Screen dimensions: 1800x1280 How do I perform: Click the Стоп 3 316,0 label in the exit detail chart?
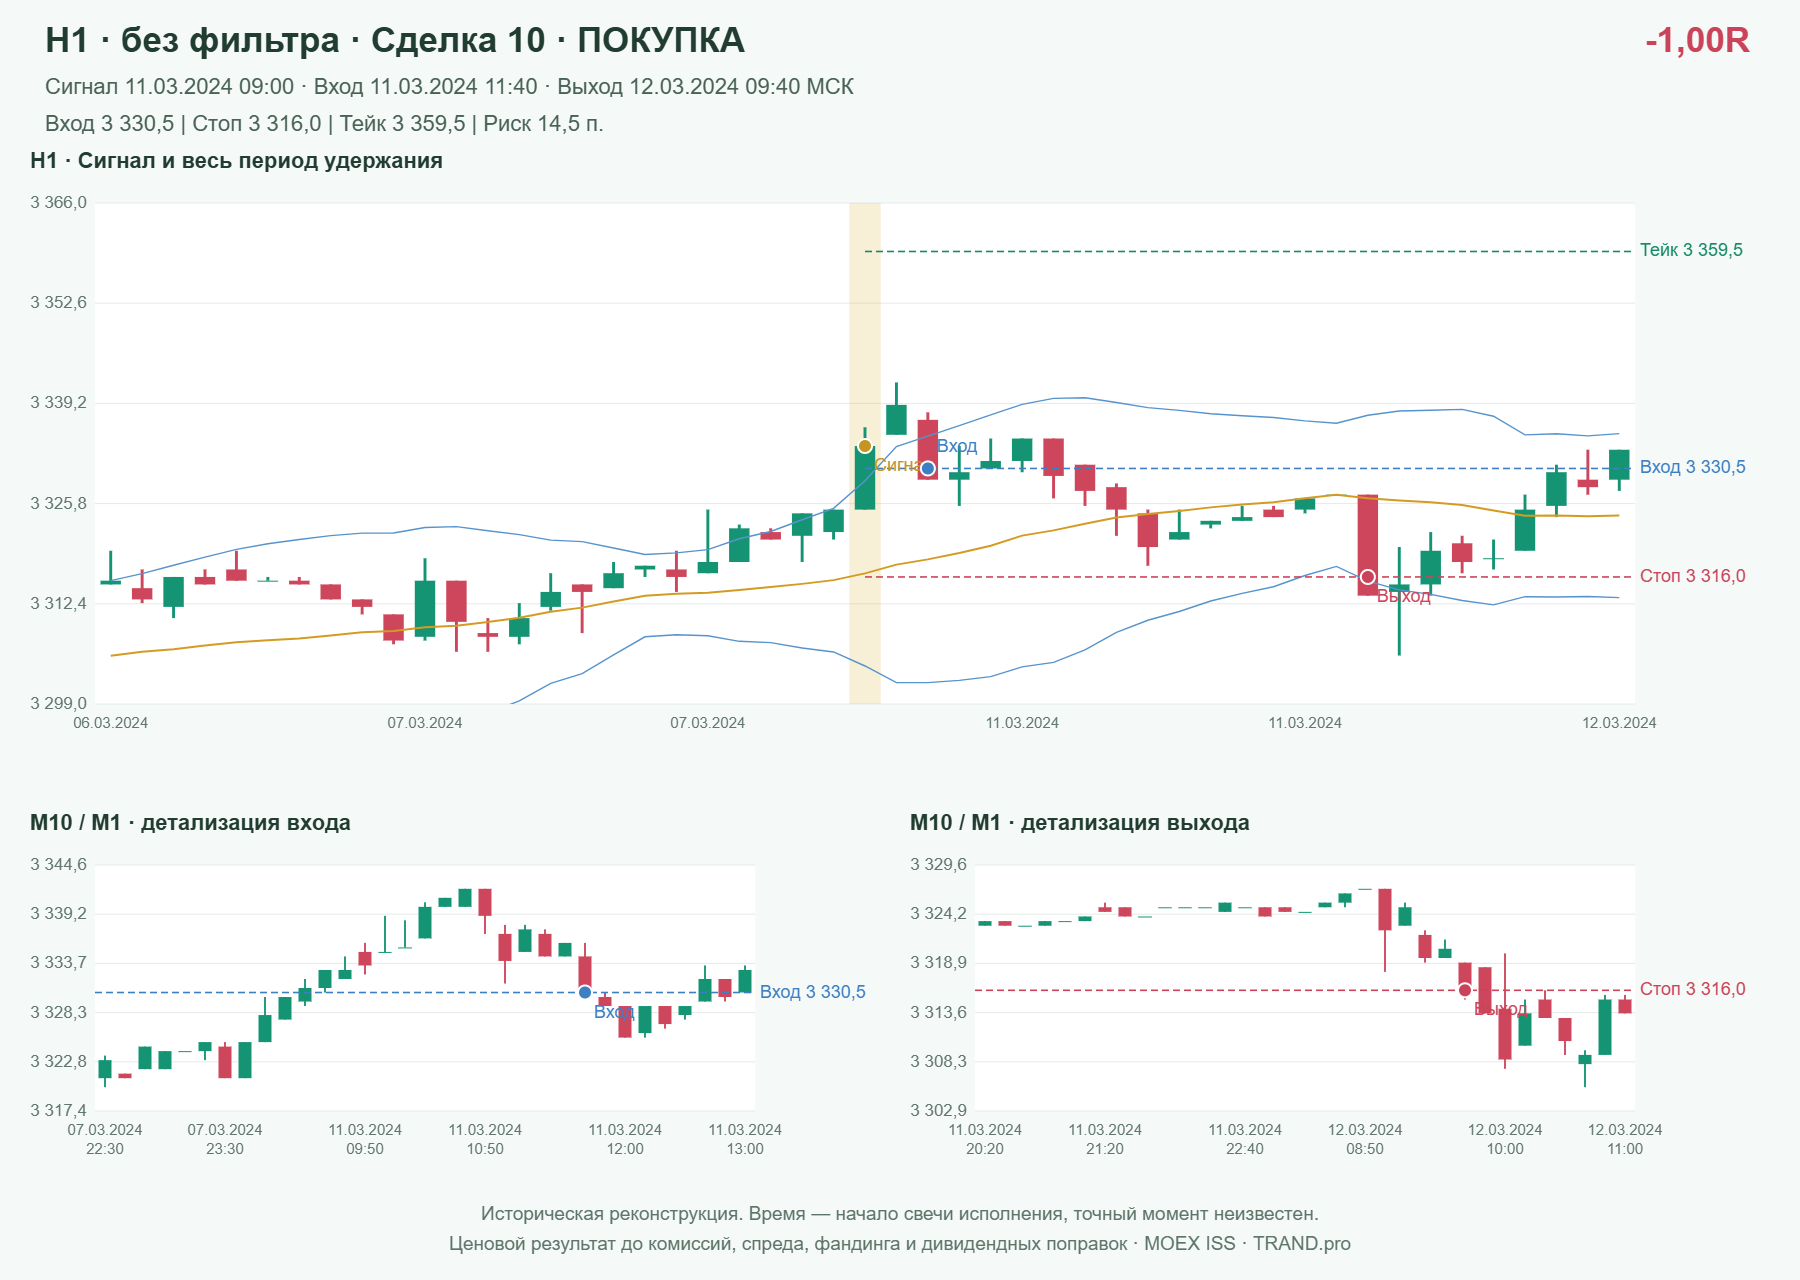(1693, 989)
